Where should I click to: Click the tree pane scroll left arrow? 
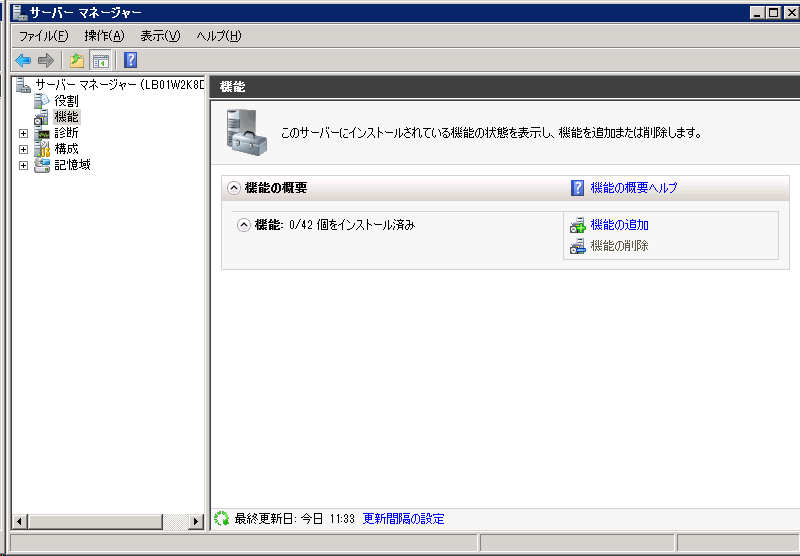19,521
